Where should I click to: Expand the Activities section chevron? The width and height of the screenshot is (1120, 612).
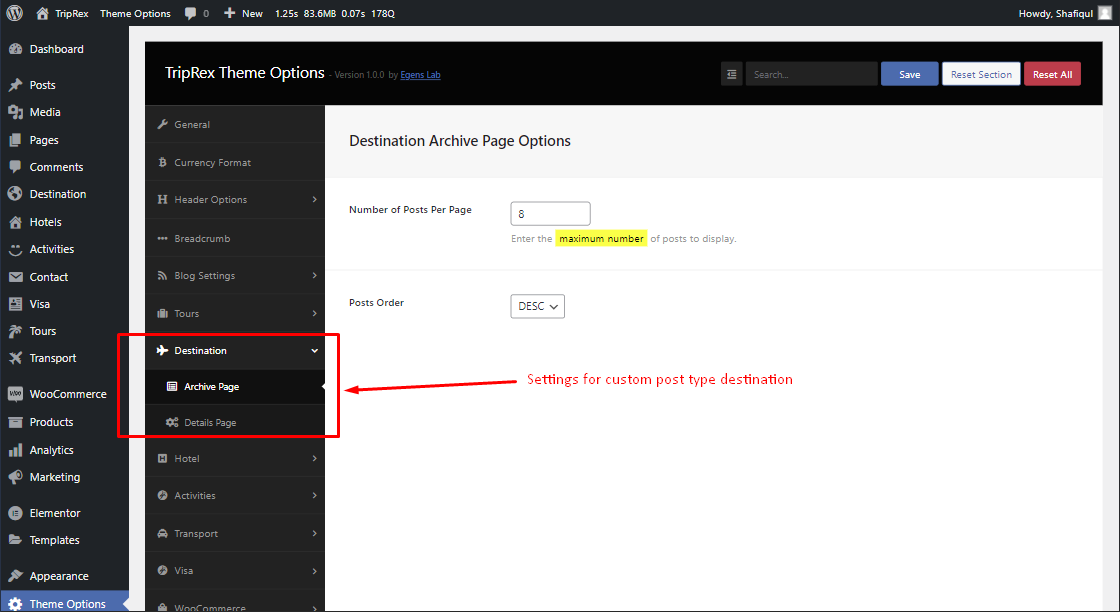coord(314,496)
